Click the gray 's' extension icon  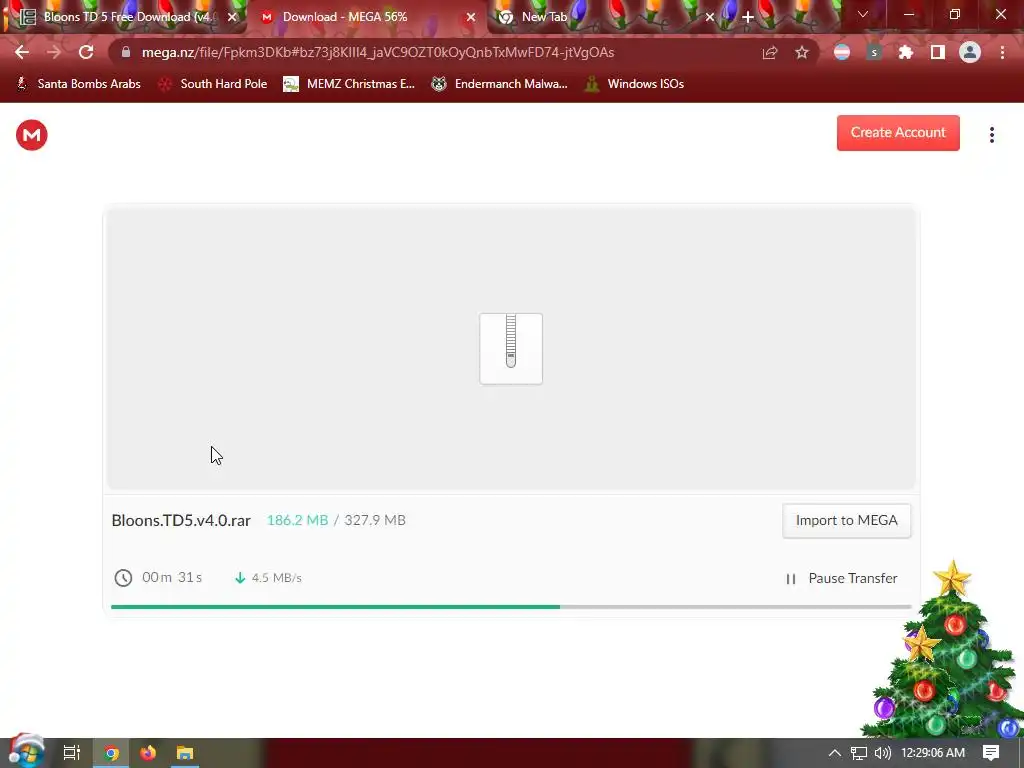click(x=874, y=52)
